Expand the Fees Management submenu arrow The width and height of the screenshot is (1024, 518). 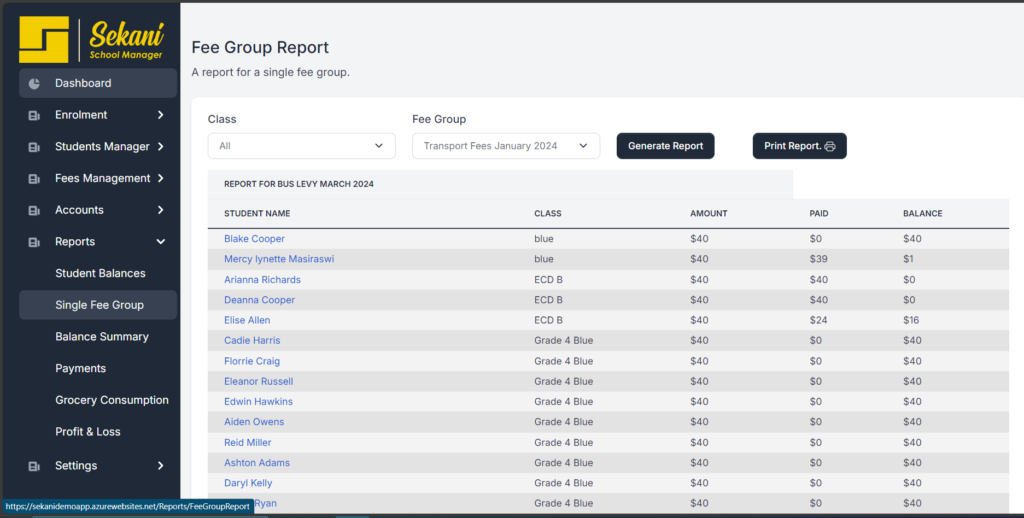pyautogui.click(x=161, y=179)
